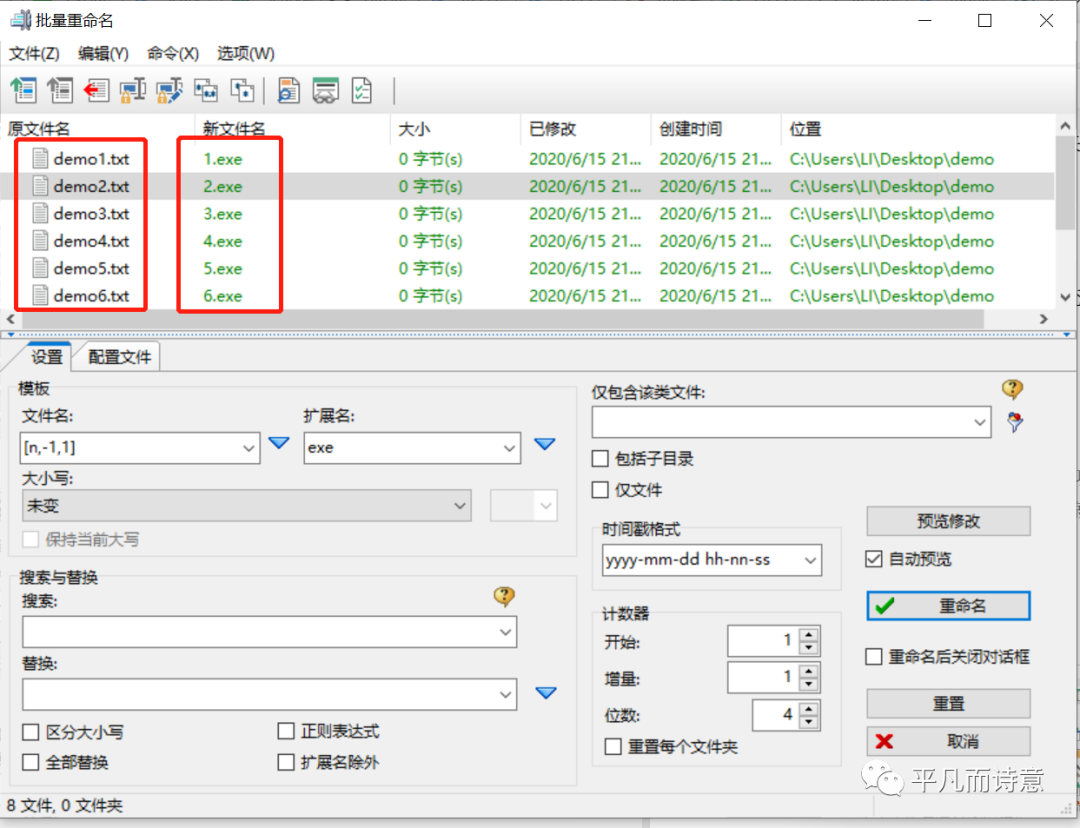The width and height of the screenshot is (1080, 828).
Task: Increase the 开始 counter value
Action: tap(809, 635)
